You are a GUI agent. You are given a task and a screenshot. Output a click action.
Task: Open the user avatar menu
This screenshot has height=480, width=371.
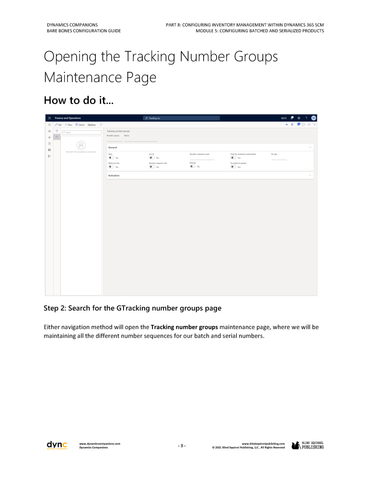coord(314,118)
